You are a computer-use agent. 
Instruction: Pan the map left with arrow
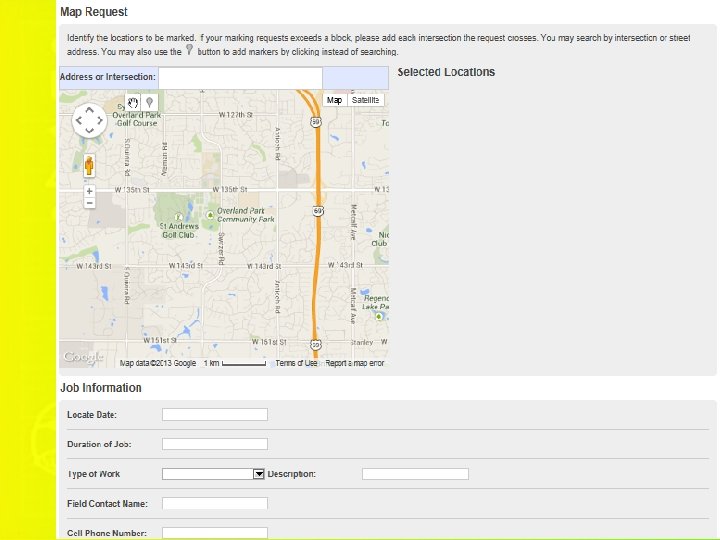(x=79, y=120)
